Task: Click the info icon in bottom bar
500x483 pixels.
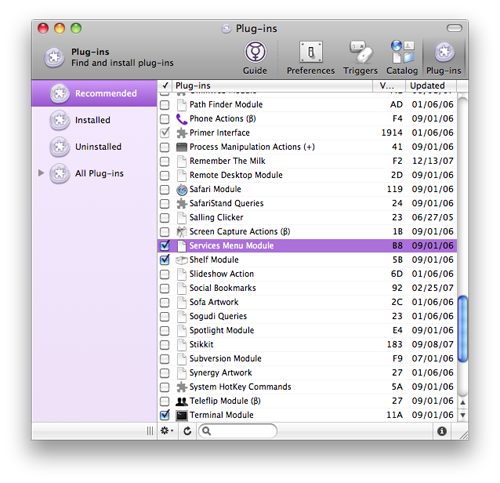Action: click(442, 431)
